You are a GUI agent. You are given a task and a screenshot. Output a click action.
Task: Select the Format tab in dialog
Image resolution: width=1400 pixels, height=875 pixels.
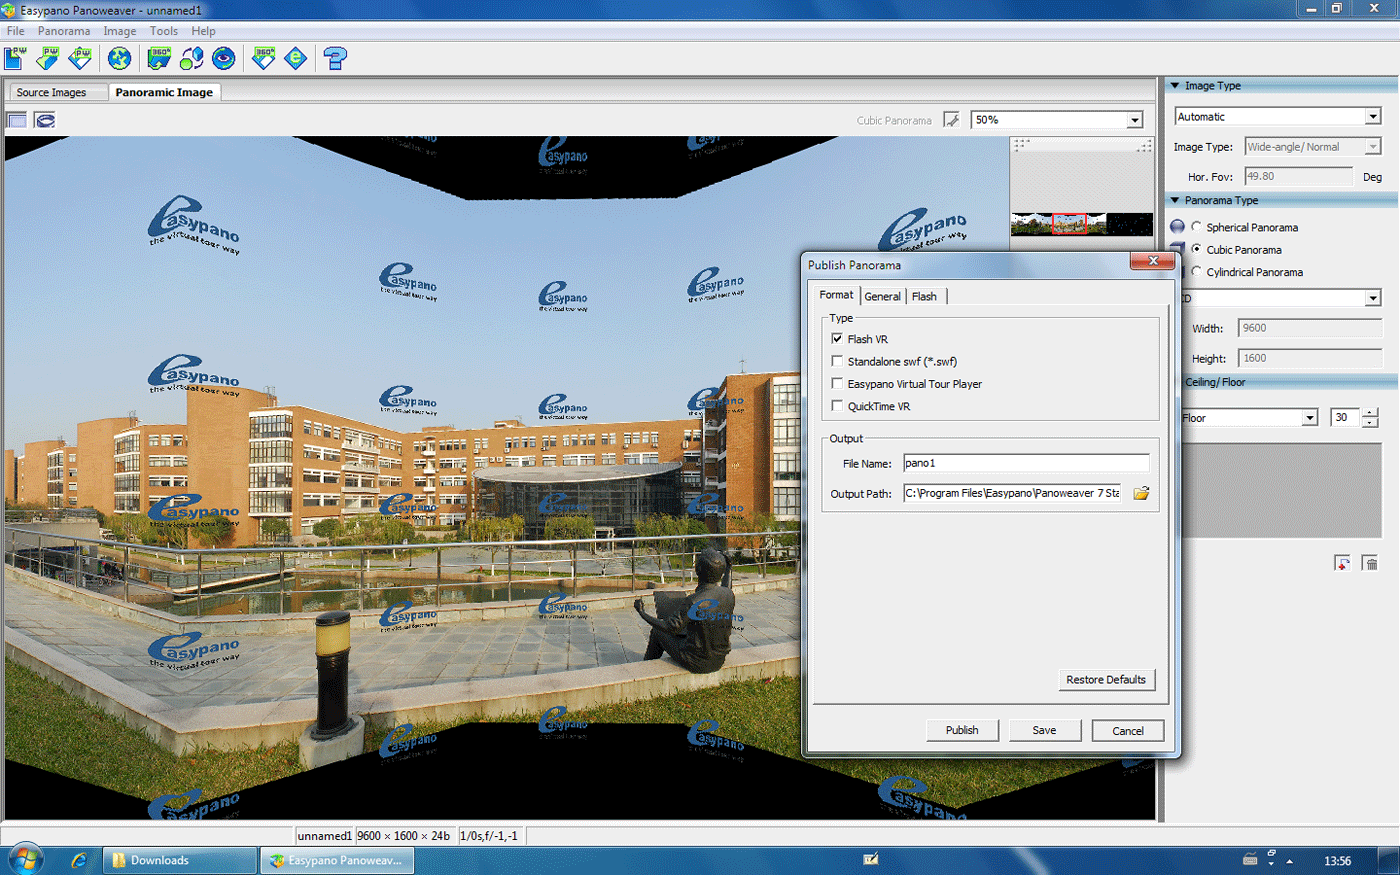point(837,295)
